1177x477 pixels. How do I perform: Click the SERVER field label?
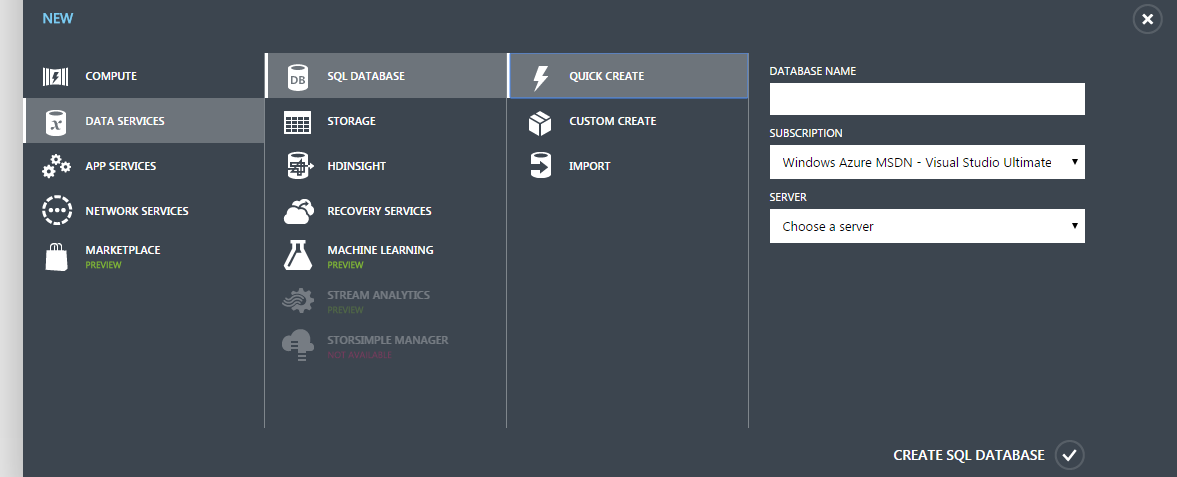point(787,198)
